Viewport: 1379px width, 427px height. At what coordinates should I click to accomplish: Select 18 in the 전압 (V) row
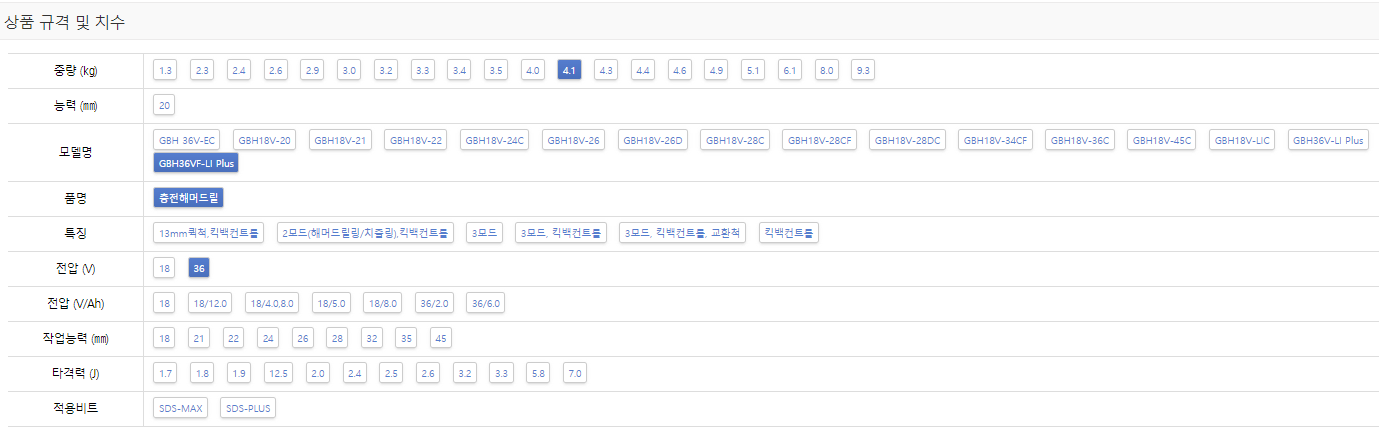click(x=165, y=268)
